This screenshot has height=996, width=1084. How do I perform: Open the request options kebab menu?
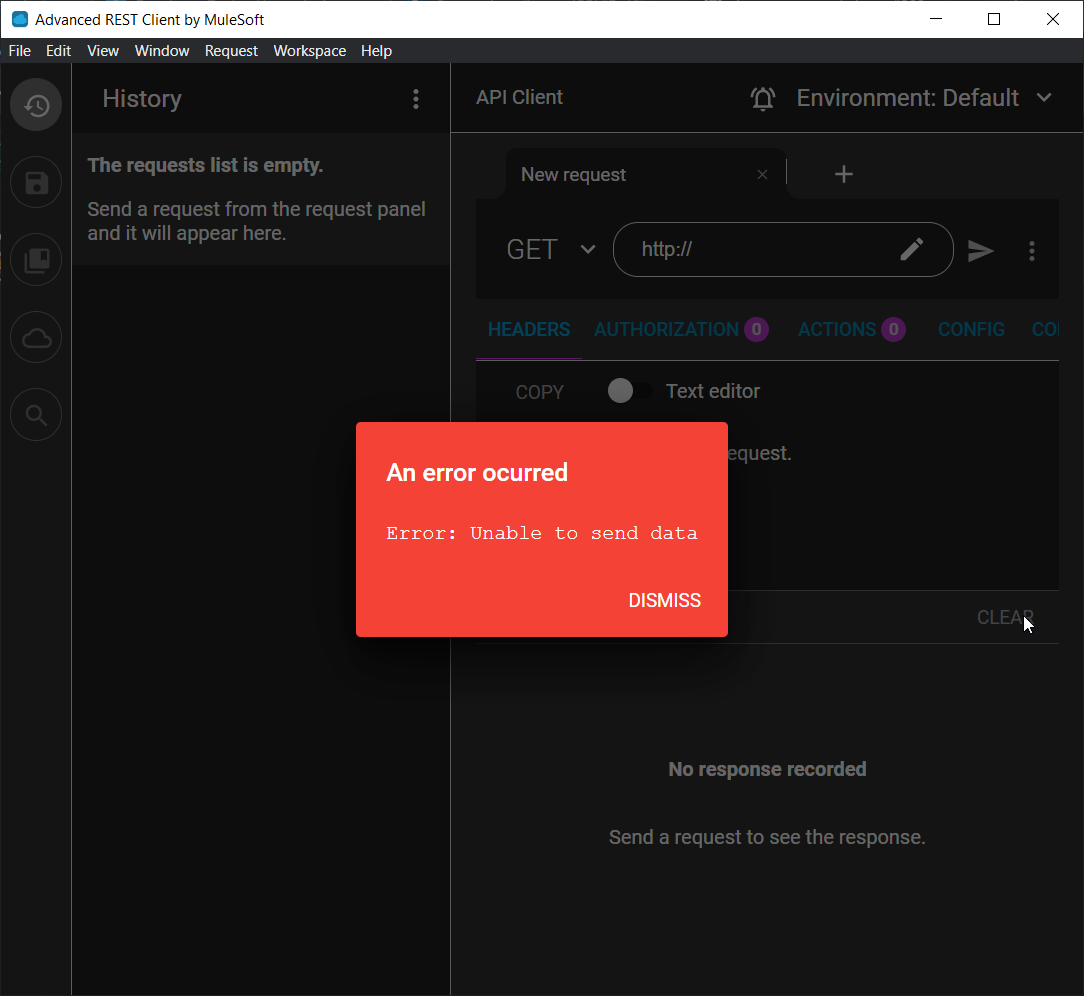[1032, 250]
